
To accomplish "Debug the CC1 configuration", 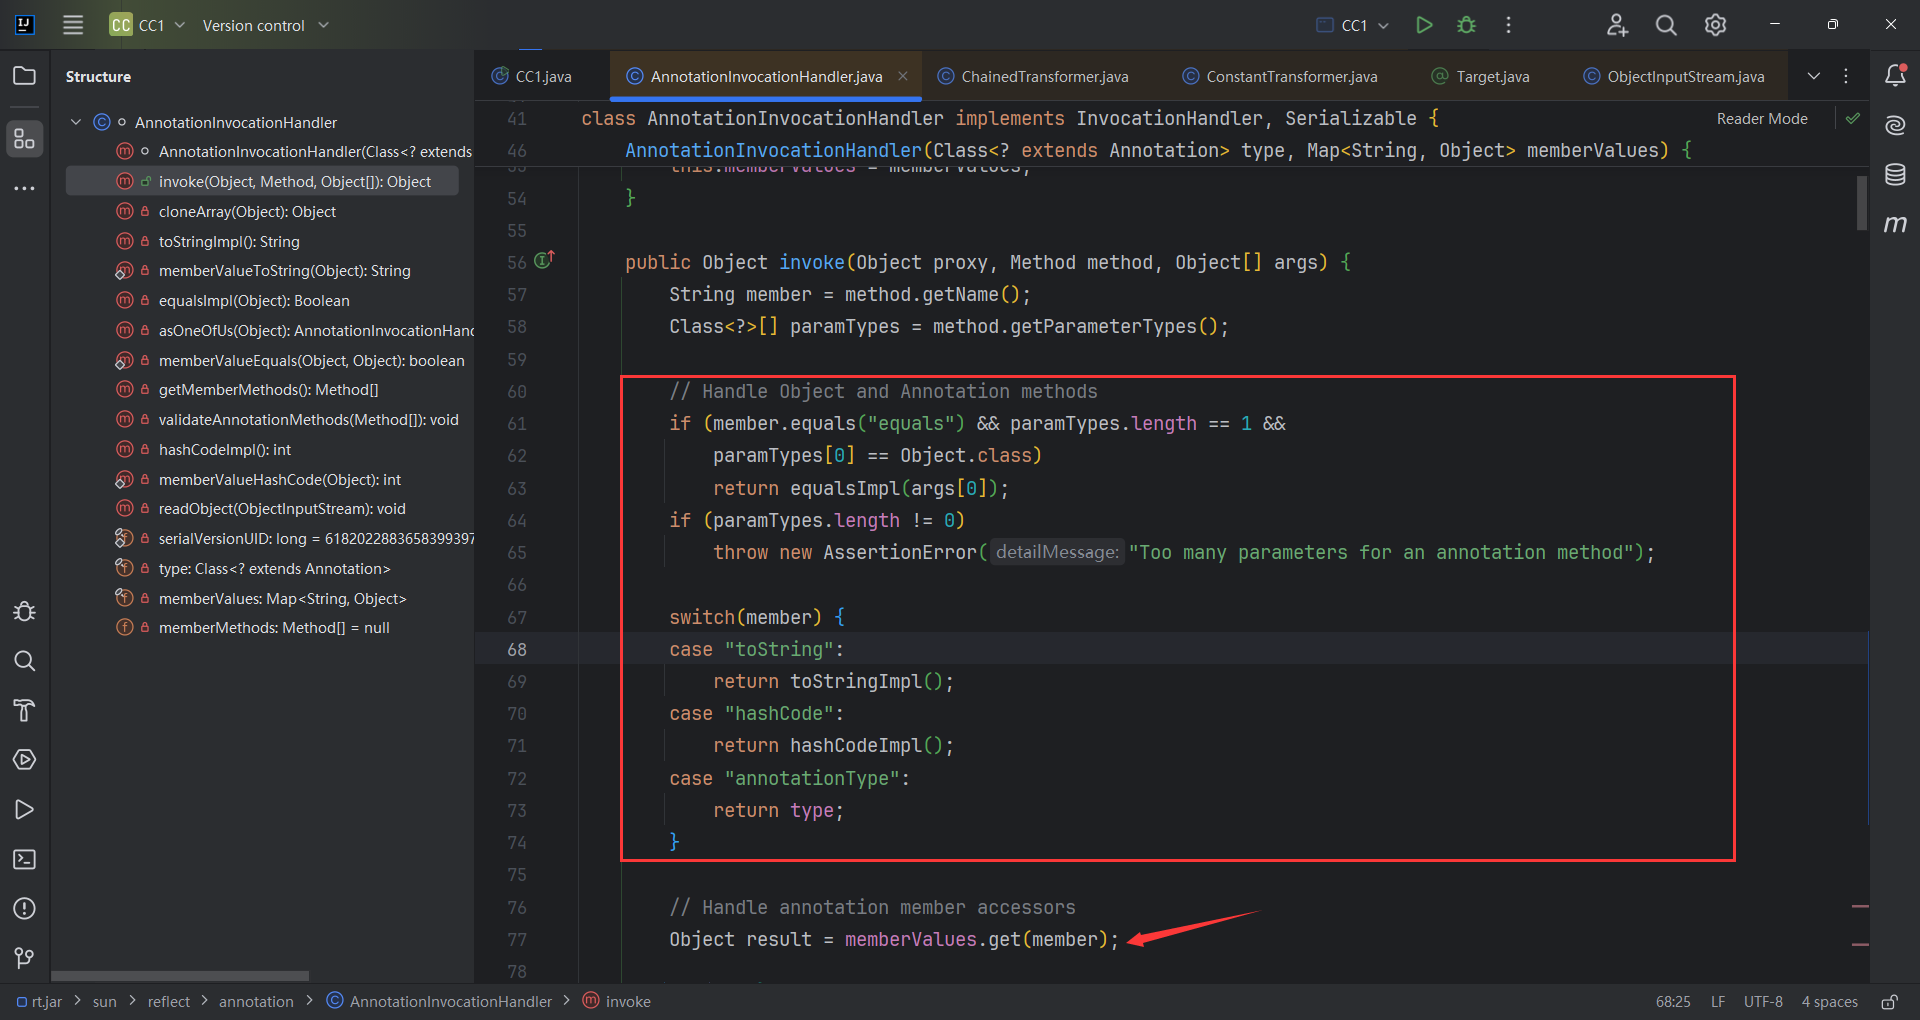I will [1466, 25].
